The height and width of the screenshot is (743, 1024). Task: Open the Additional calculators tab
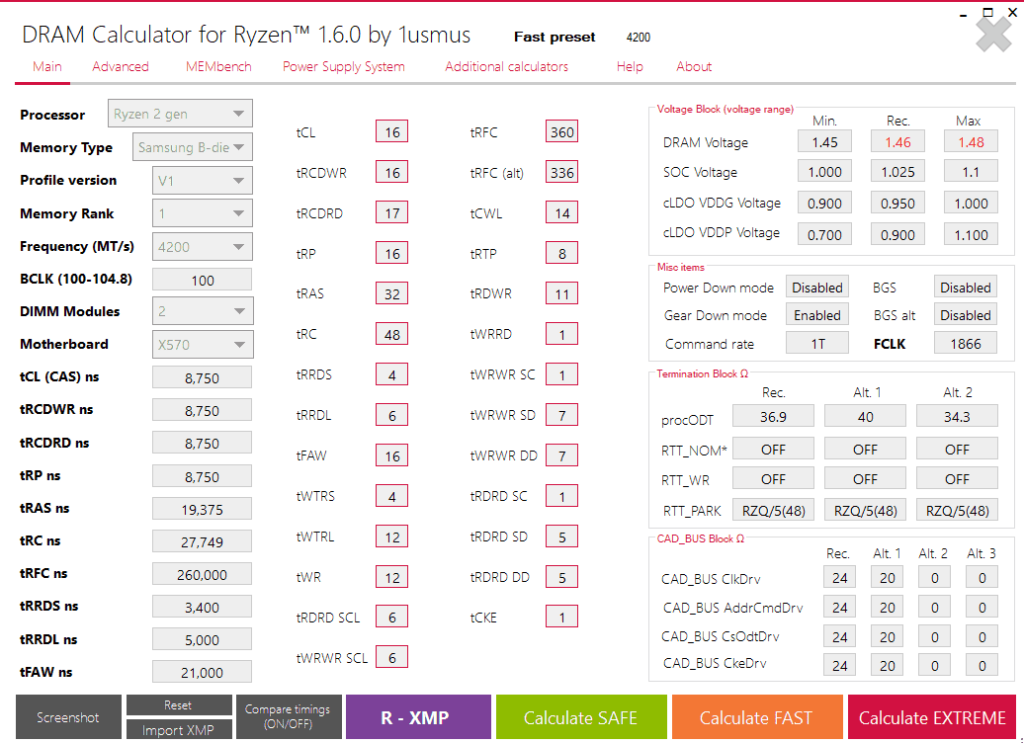(x=506, y=67)
